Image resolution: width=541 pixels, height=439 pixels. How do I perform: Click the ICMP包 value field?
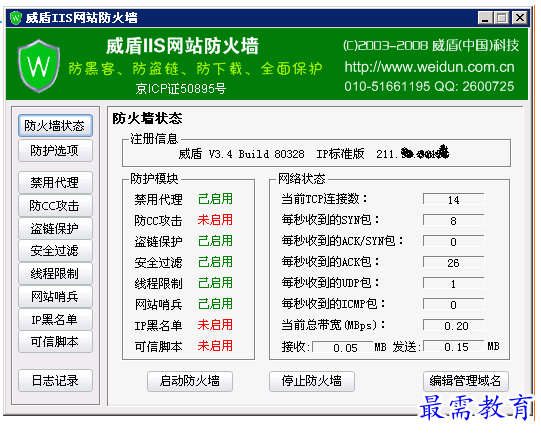[x=454, y=305]
